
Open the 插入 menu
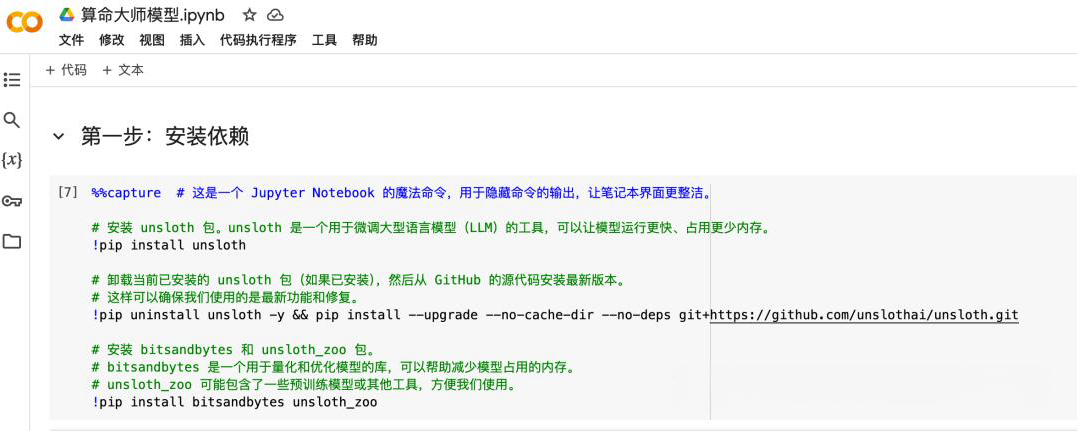tap(192, 40)
